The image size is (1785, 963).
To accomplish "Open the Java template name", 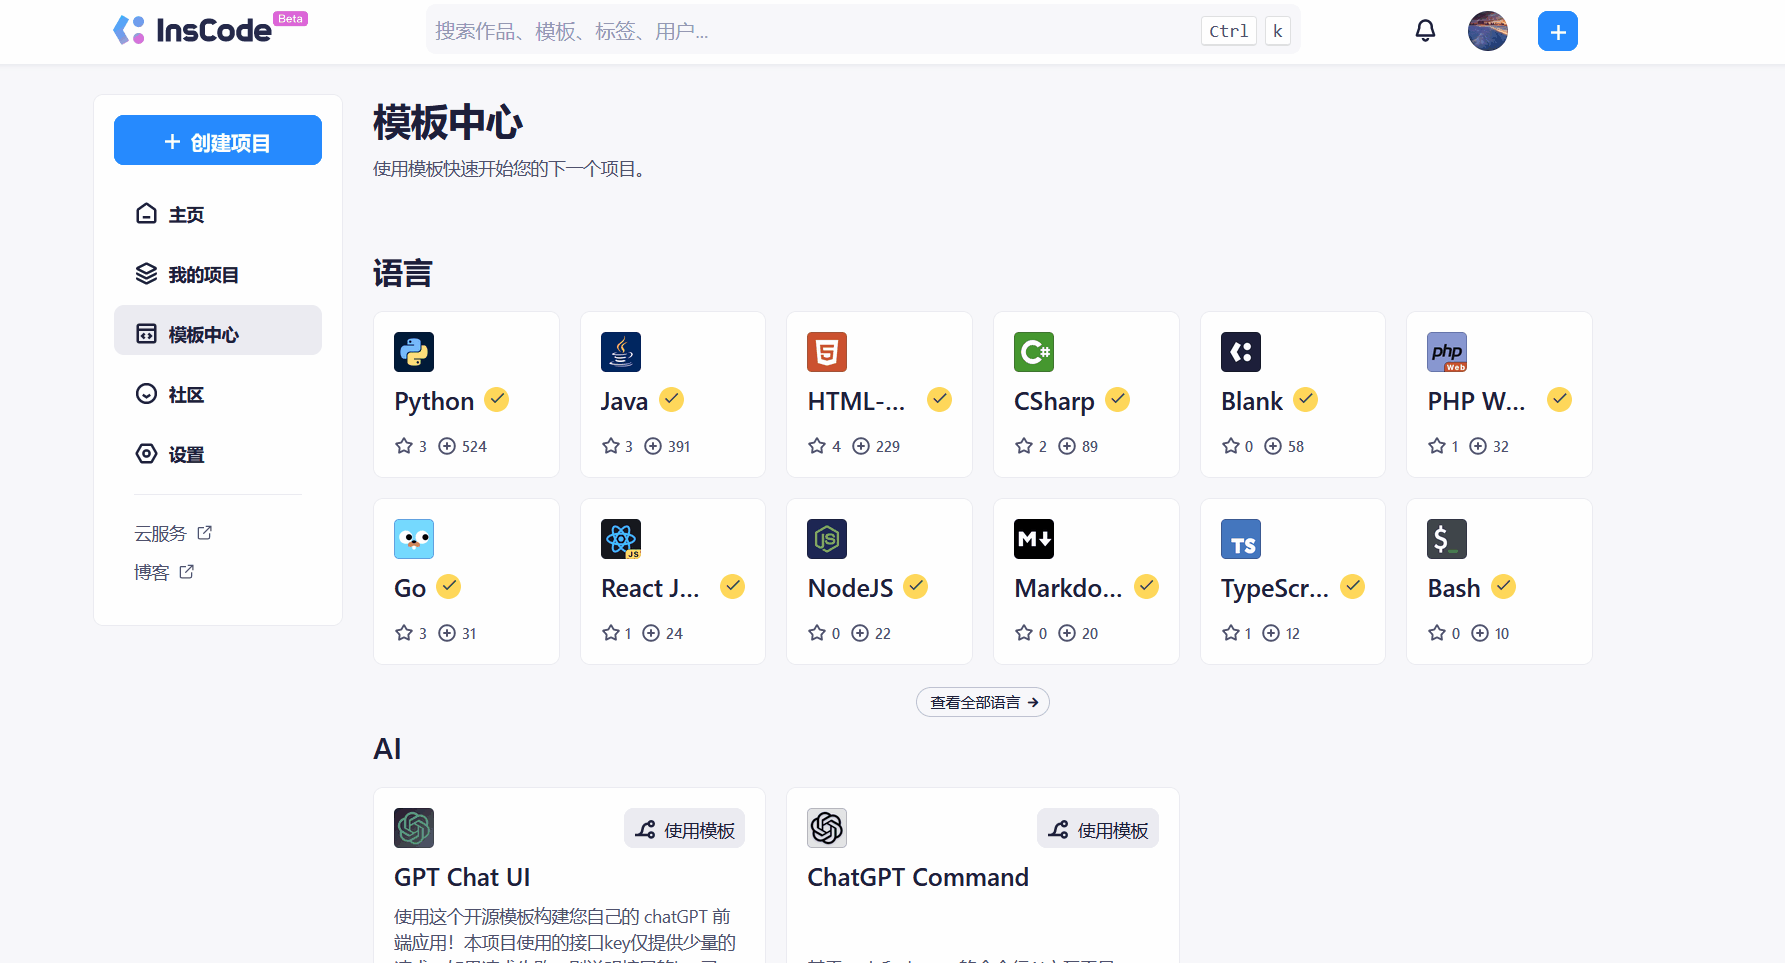I will (624, 401).
